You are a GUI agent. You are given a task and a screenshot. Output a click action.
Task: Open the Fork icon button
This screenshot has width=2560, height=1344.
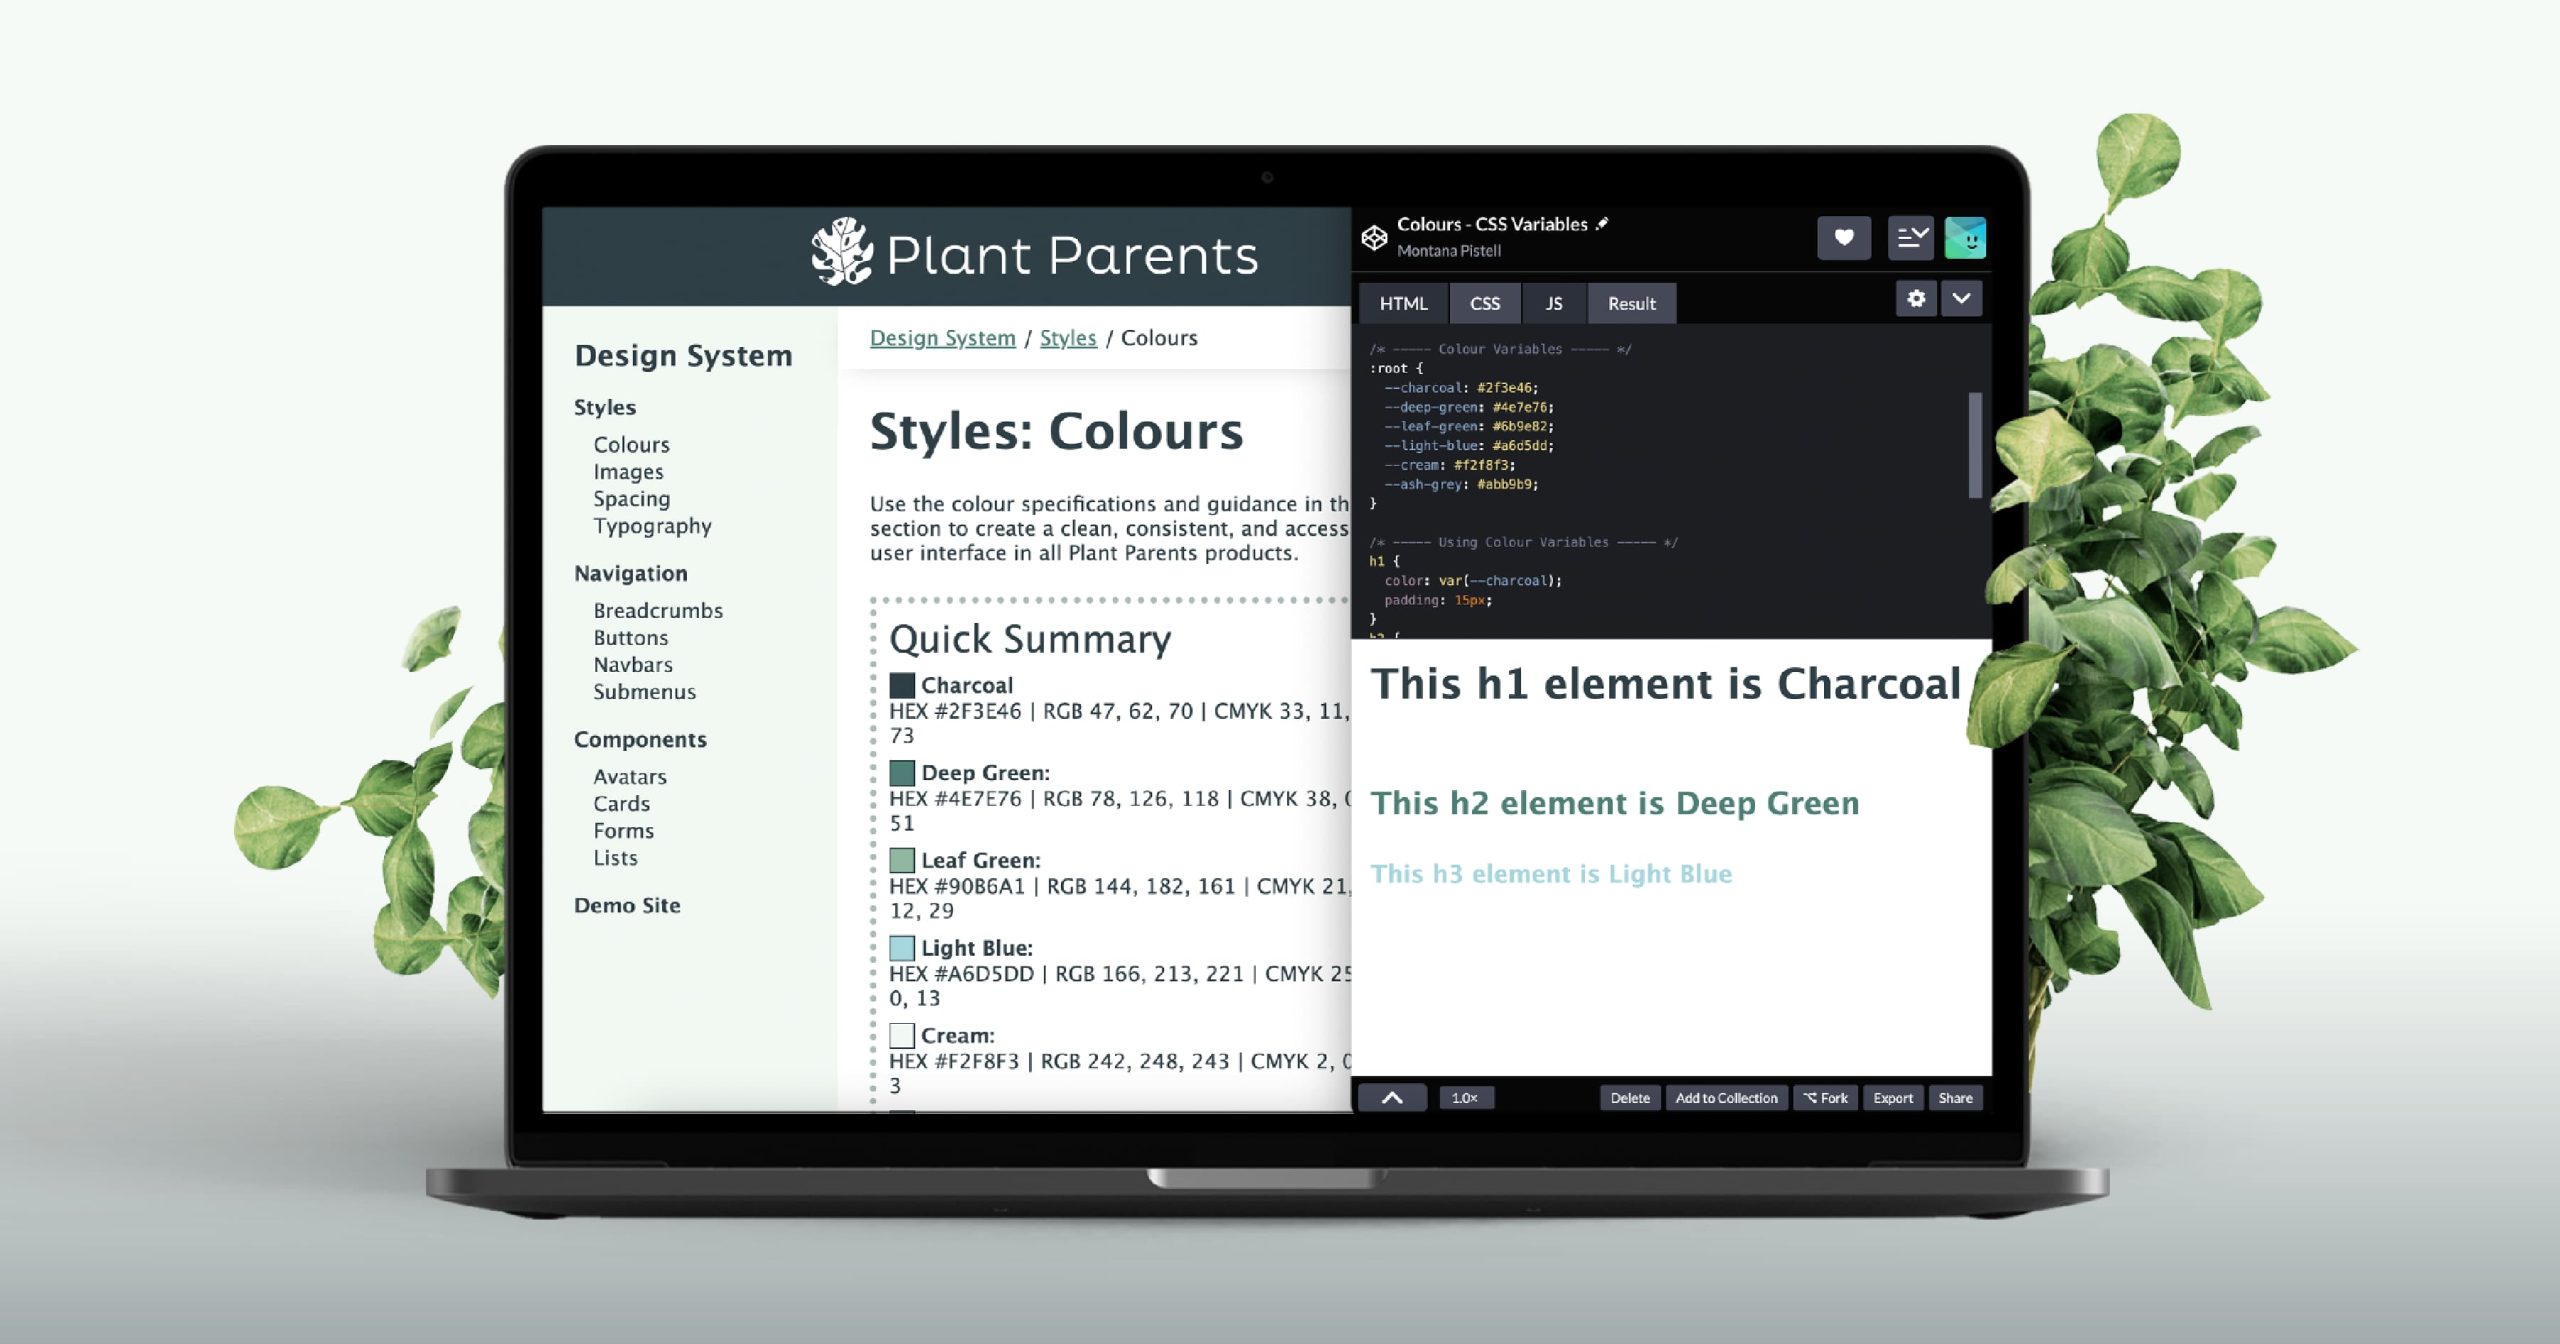pos(1826,1097)
